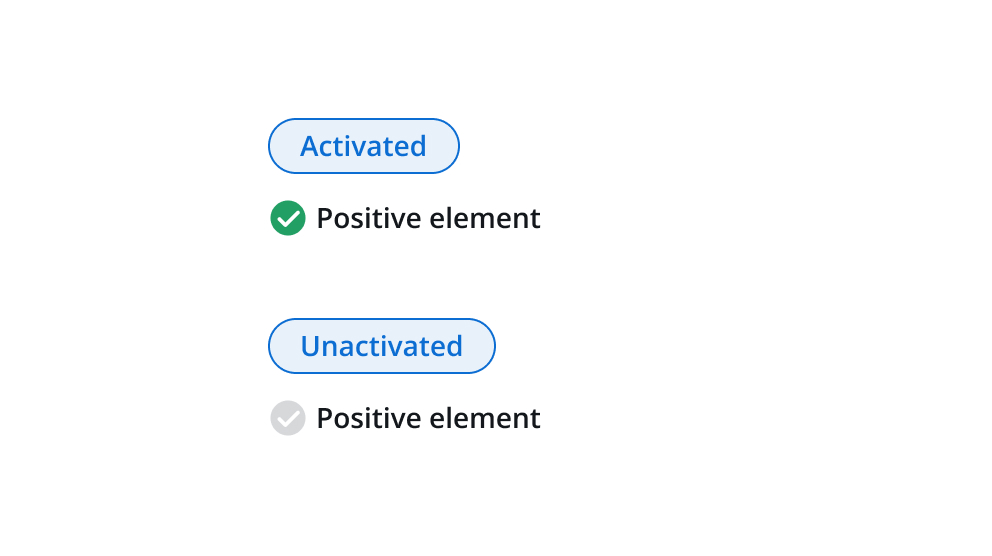Viewport: 992px width, 556px height.
Task: Toggle the green positive checkmark off
Action: (288, 218)
